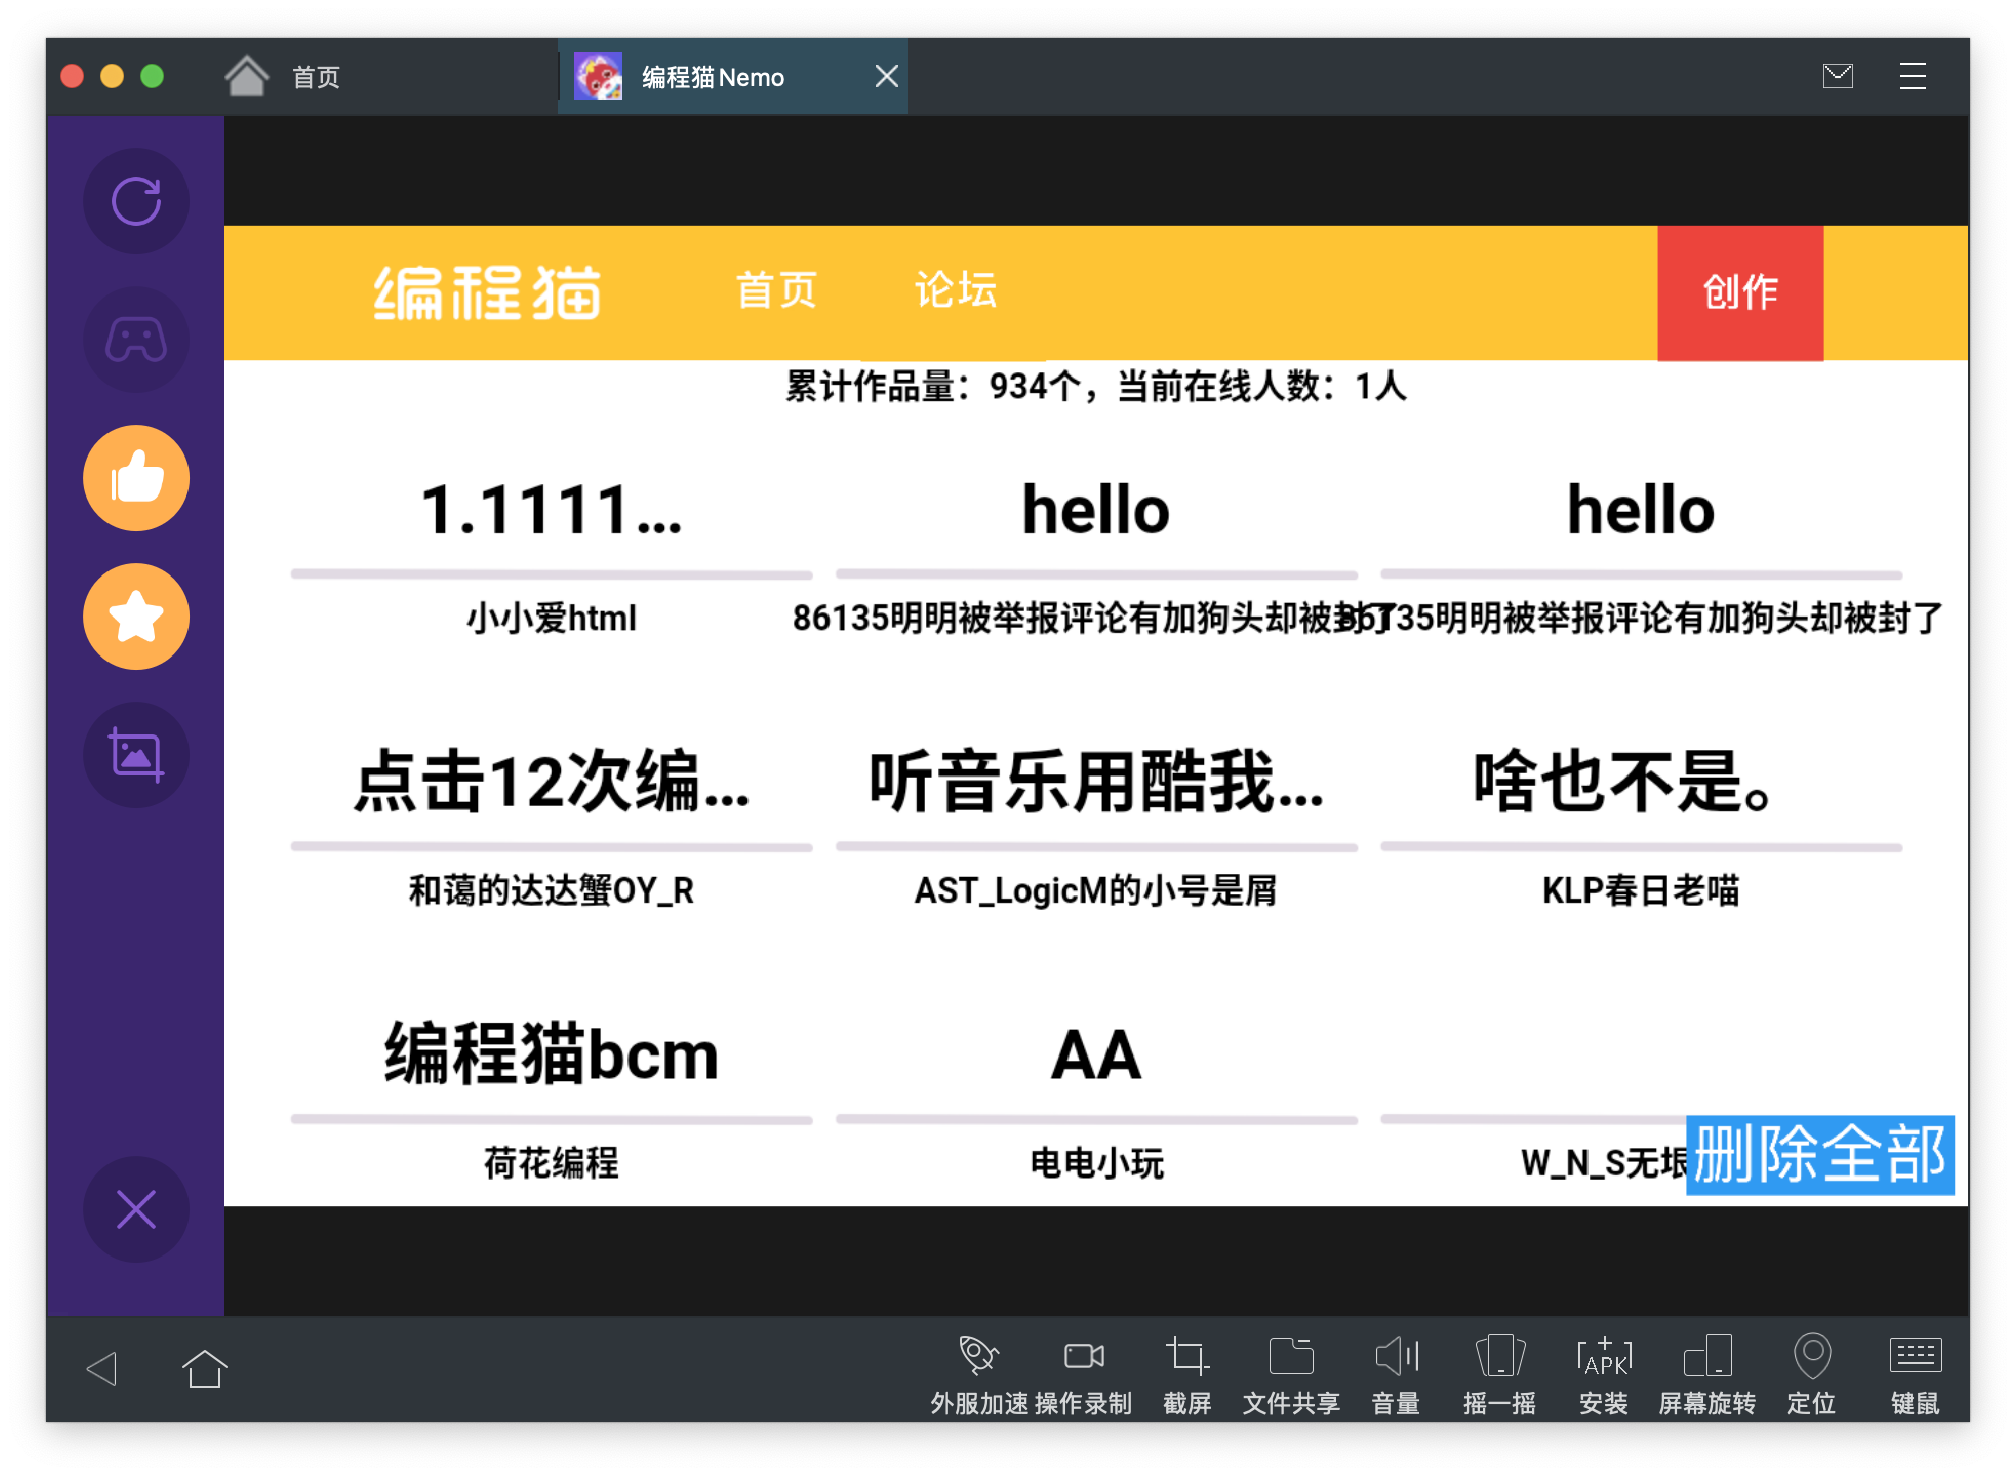Open the 键鼠 keyboard icon
Screen dimensions: 2016x1476
point(1916,1356)
